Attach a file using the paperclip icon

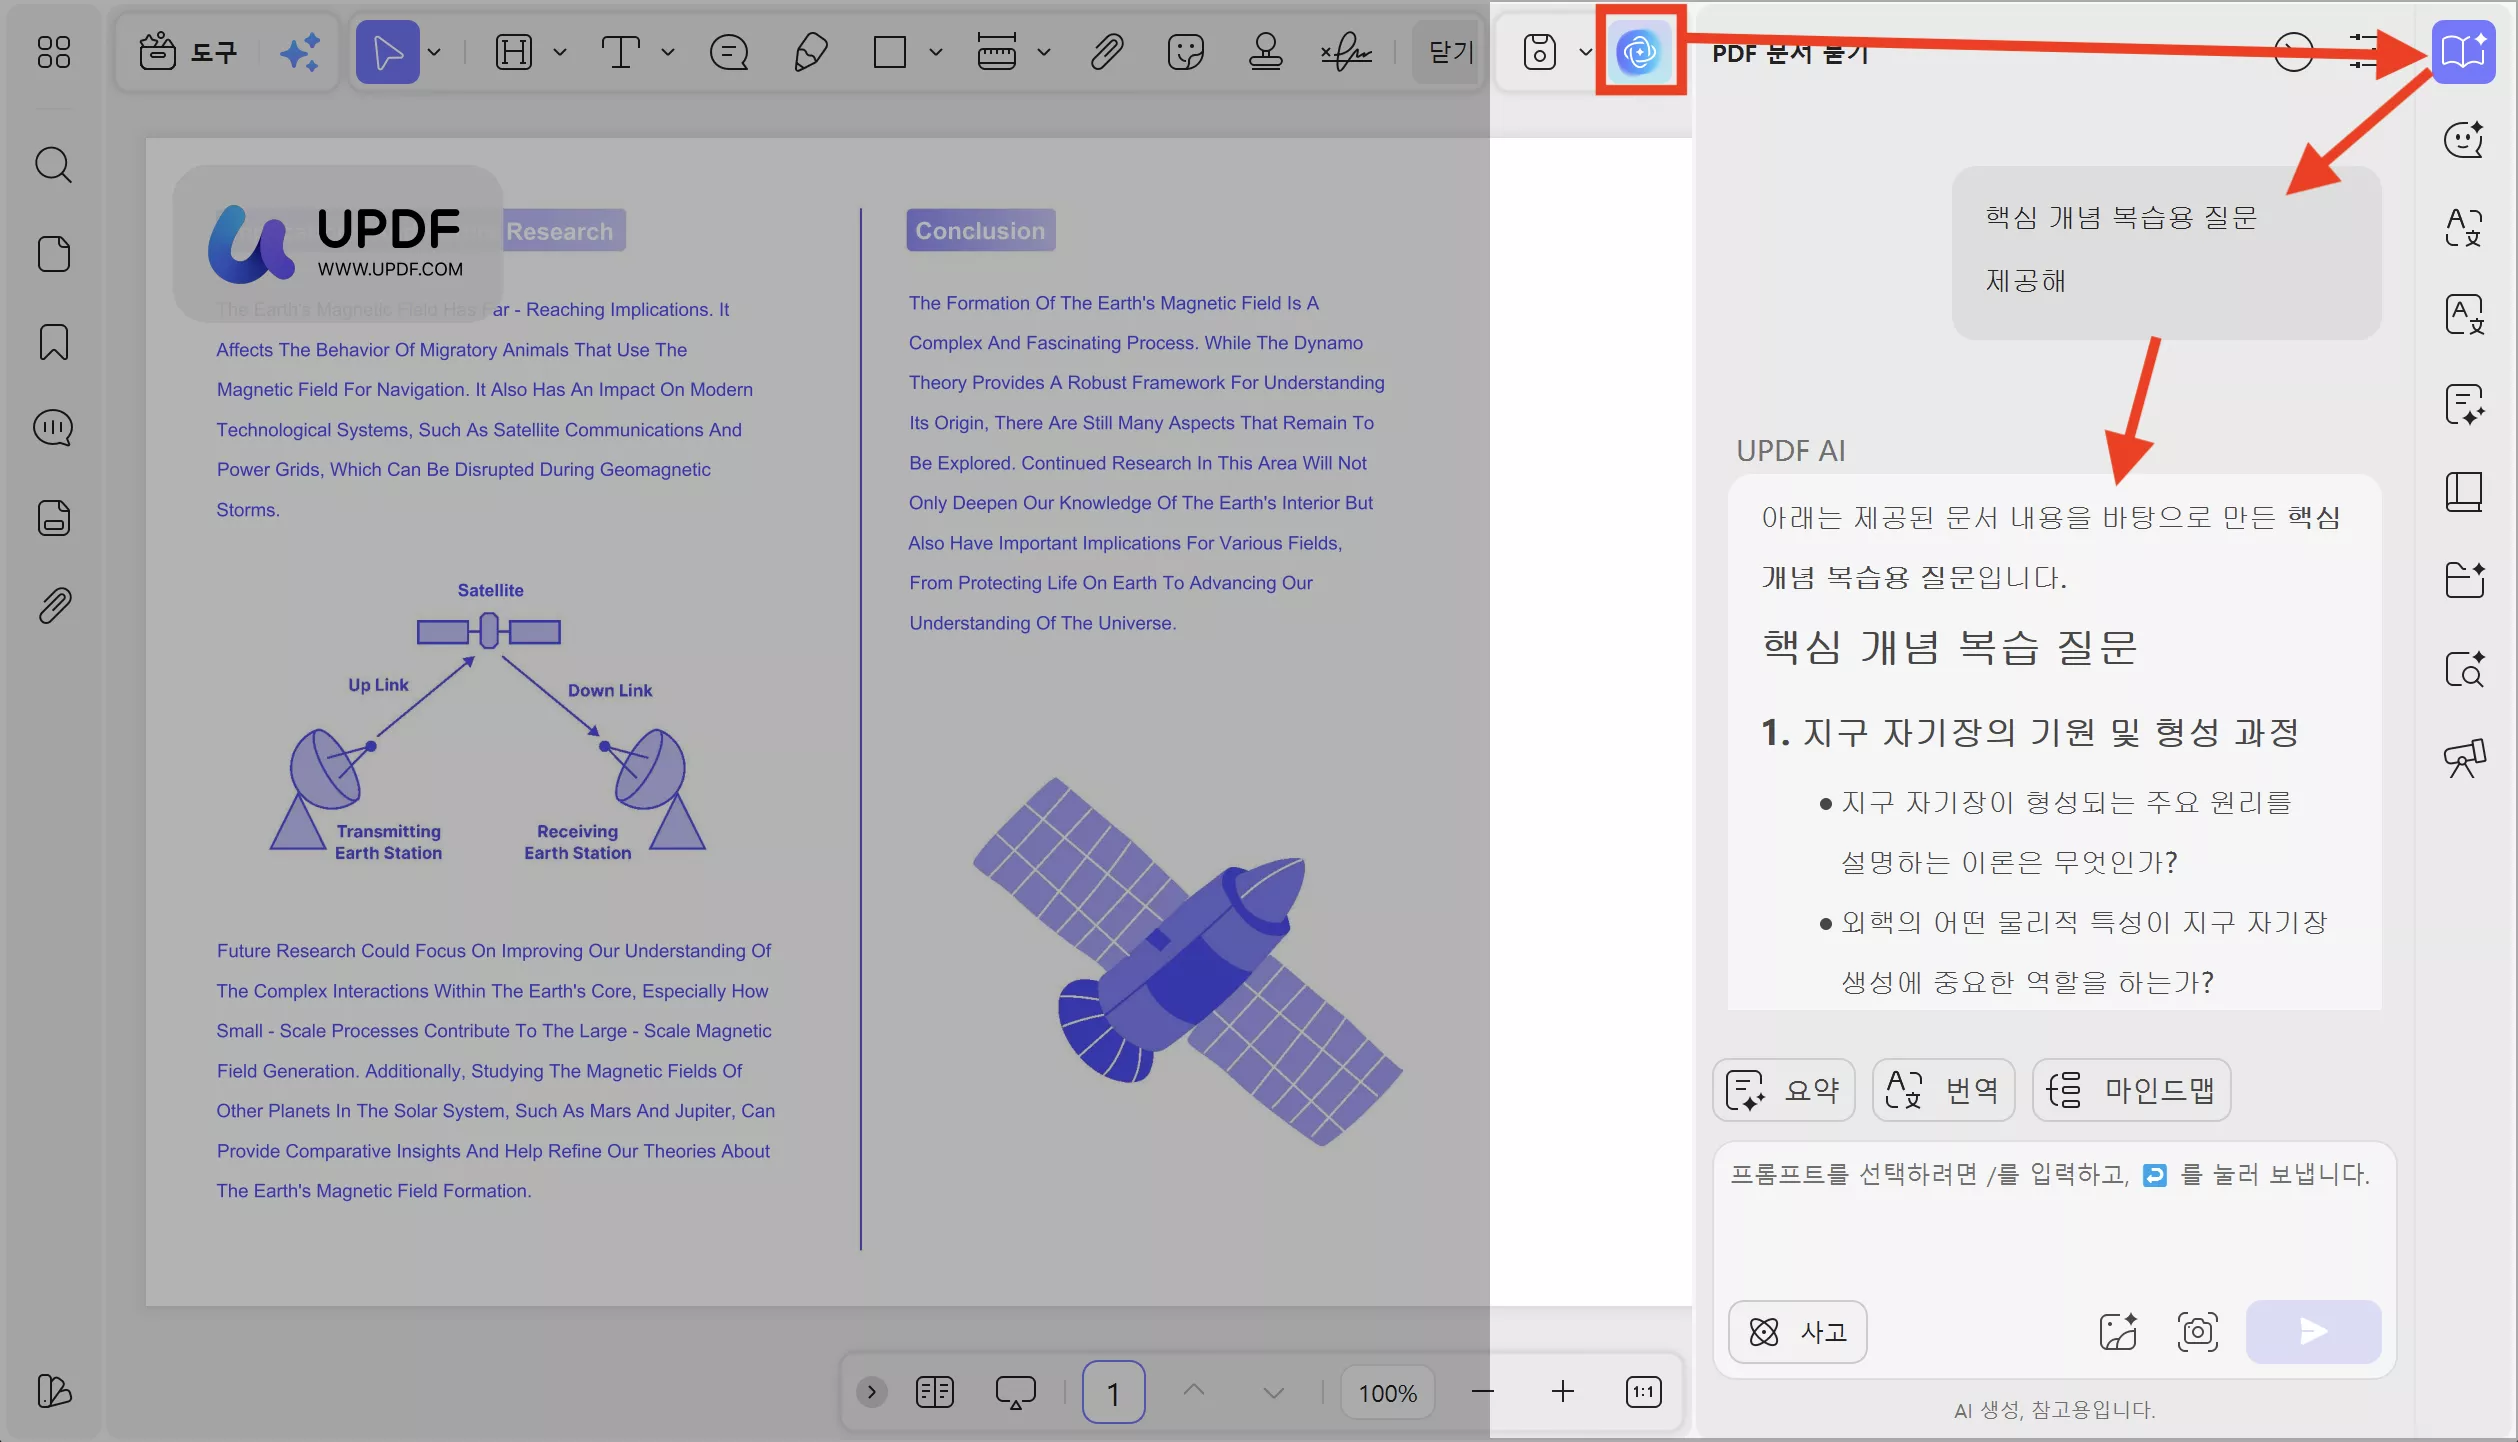click(1107, 52)
